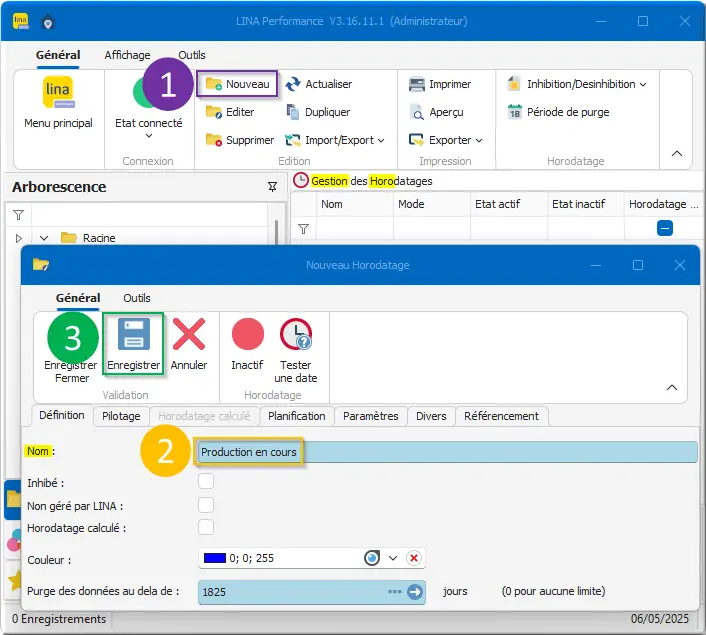Toggle the Inhibé checkbox
706x635 pixels.
coord(206,481)
